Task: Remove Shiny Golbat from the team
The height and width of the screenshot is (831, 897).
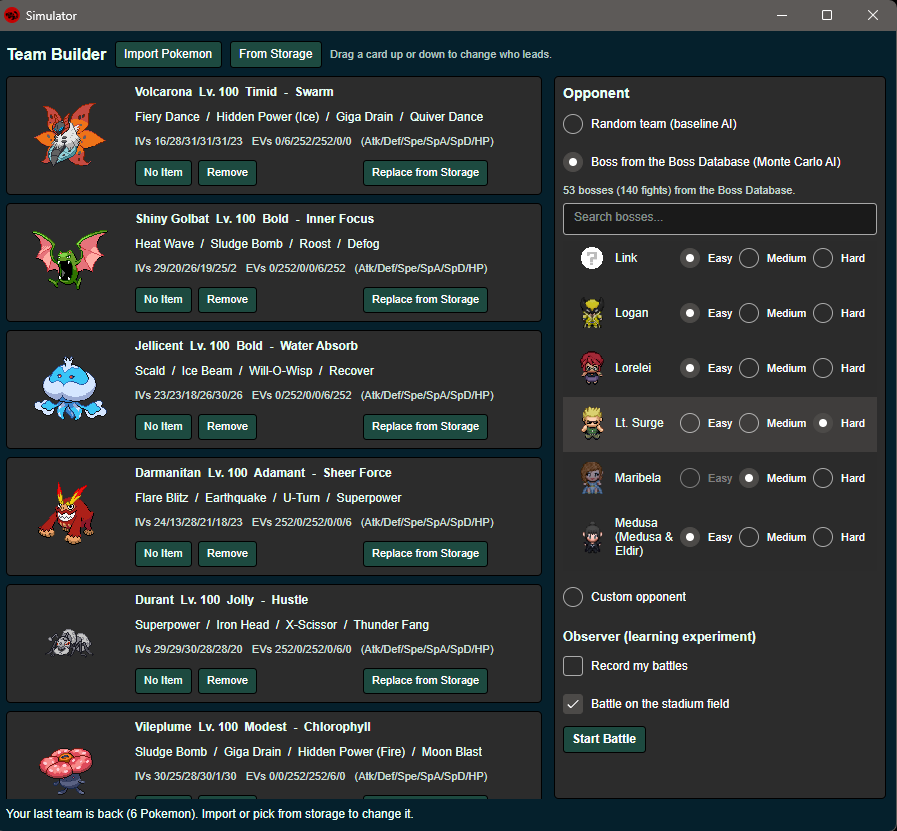Action: coord(227,300)
